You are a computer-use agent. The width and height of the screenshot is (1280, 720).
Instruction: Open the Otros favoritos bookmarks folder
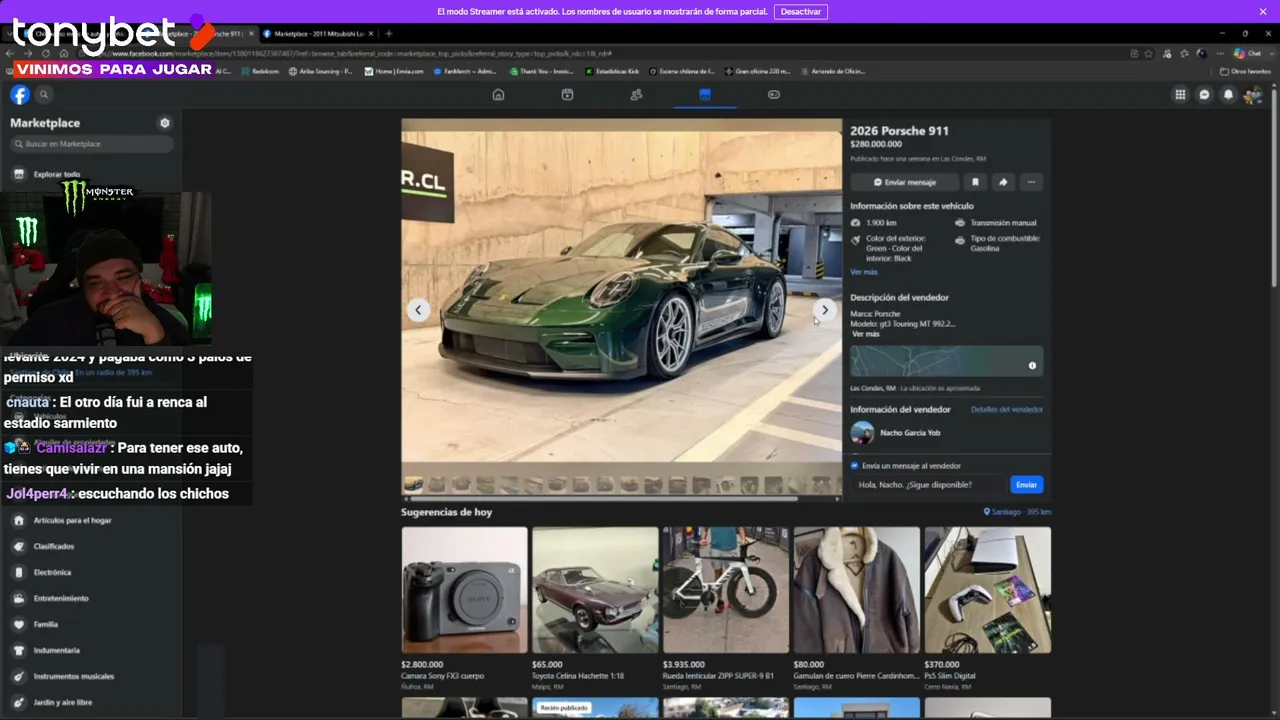1245,71
